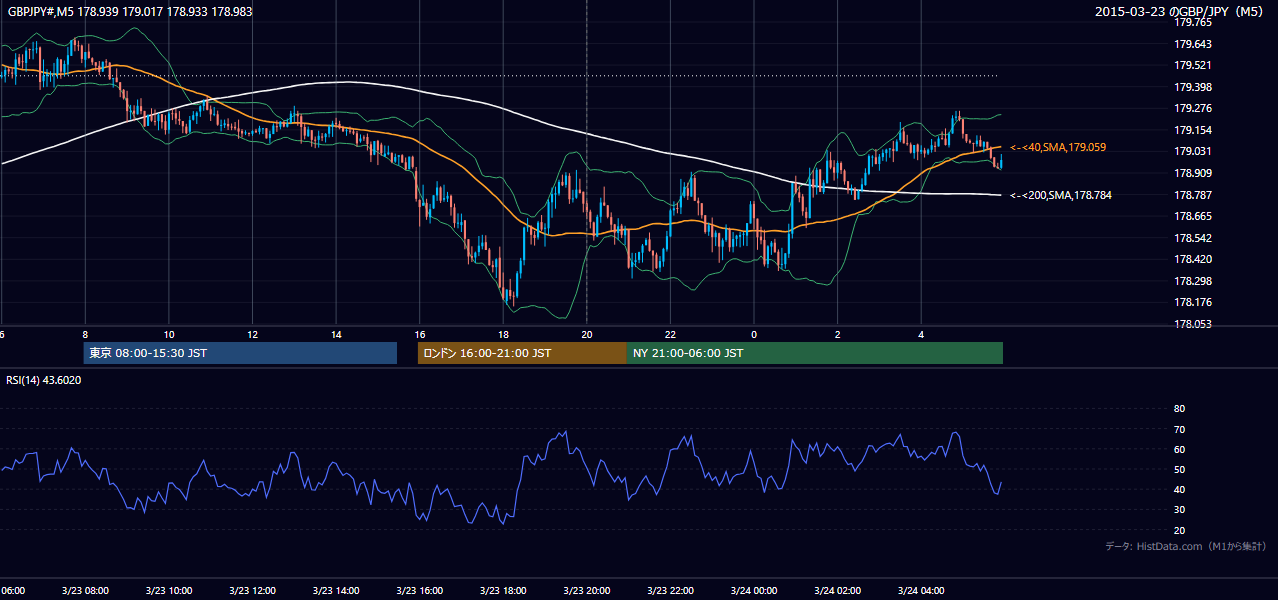Screen dimensions: 1278x600
Task: Click the 3/24 02:00 time axis label
Action: pos(837,591)
